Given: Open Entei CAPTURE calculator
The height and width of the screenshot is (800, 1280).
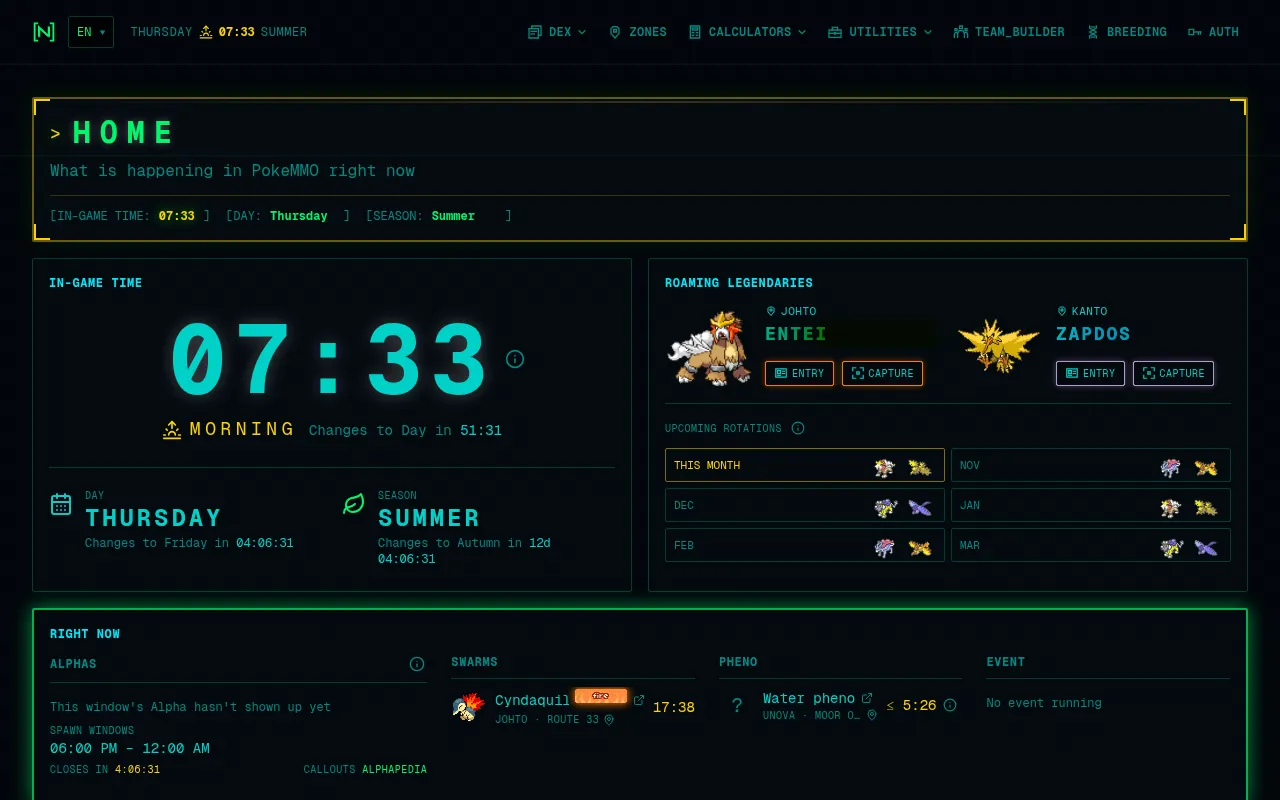Looking at the screenshot, I should (x=882, y=373).
